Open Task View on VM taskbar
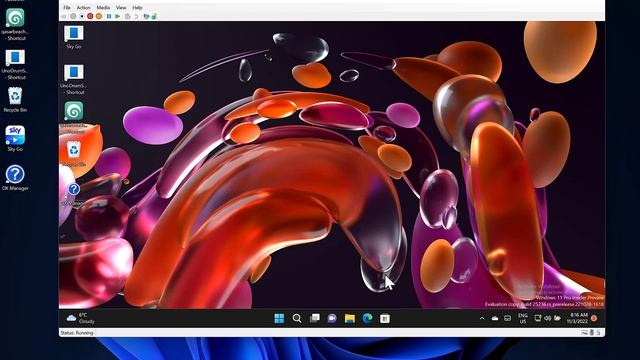Screen dimensions: 640x360 [315, 318]
